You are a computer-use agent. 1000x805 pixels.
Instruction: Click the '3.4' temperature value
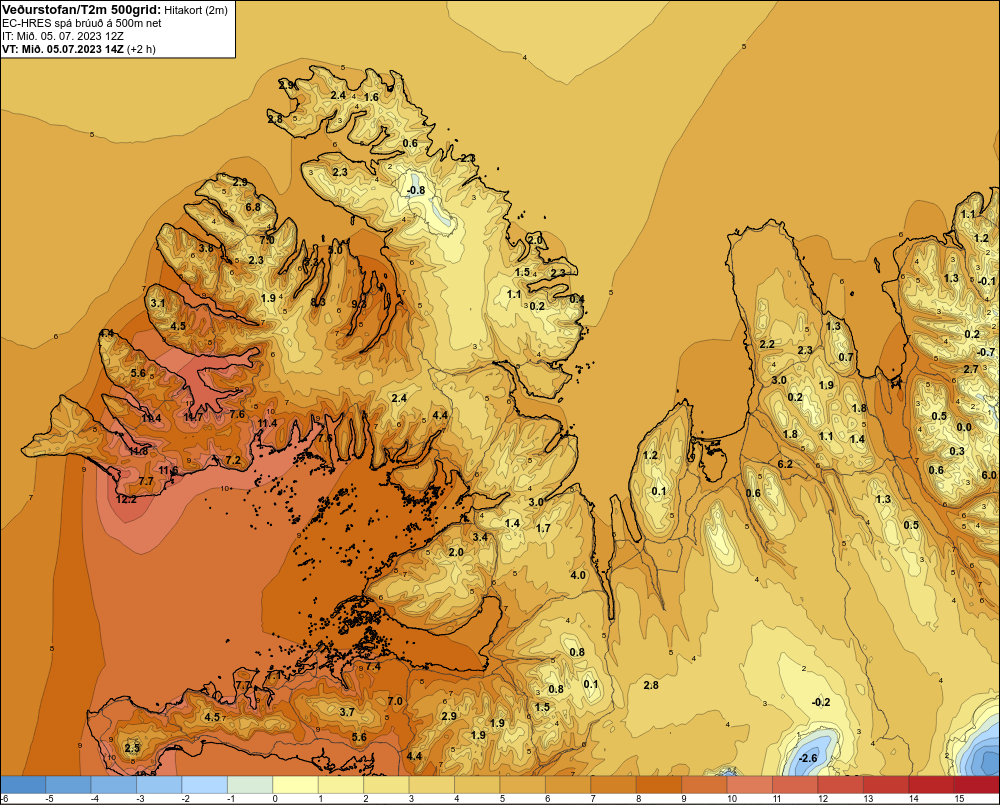click(x=480, y=537)
